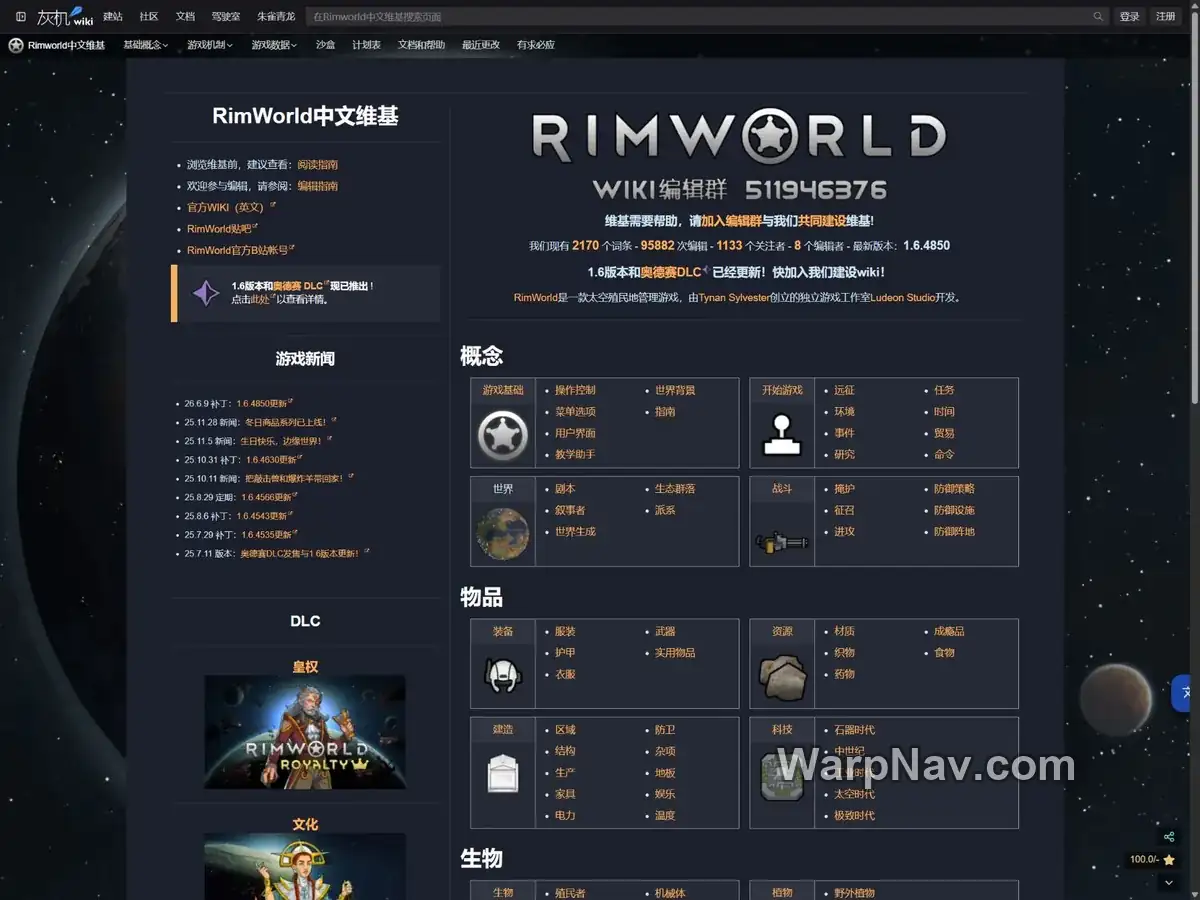The width and height of the screenshot is (1200, 900).
Task: Open the 实用物品 link
Action: (x=675, y=653)
